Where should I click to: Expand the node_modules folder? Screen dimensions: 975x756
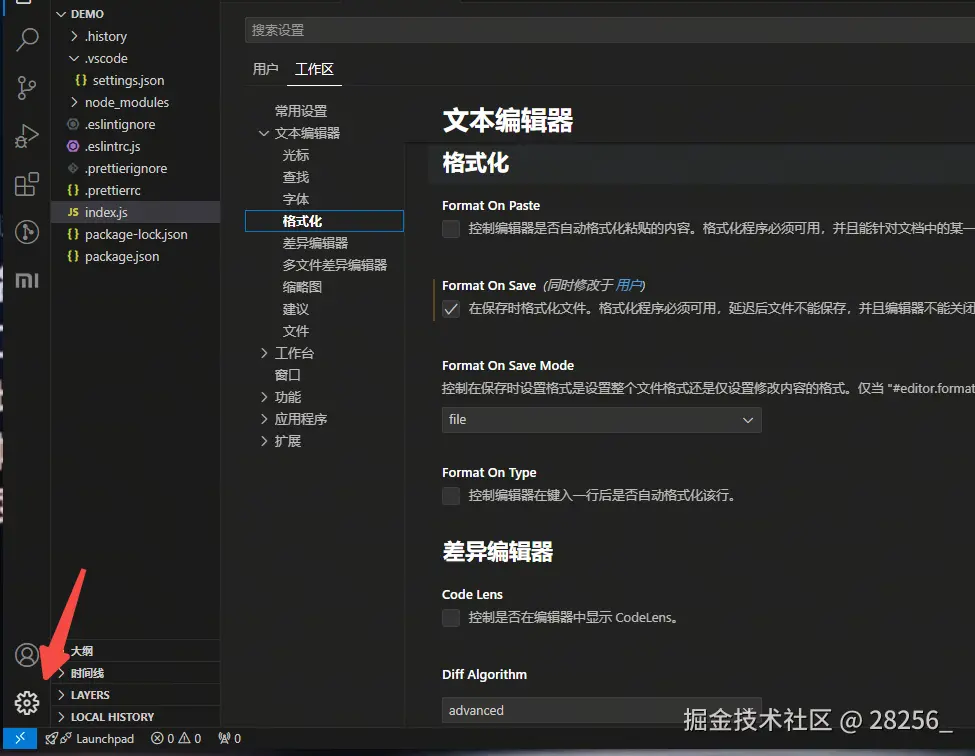[74, 102]
